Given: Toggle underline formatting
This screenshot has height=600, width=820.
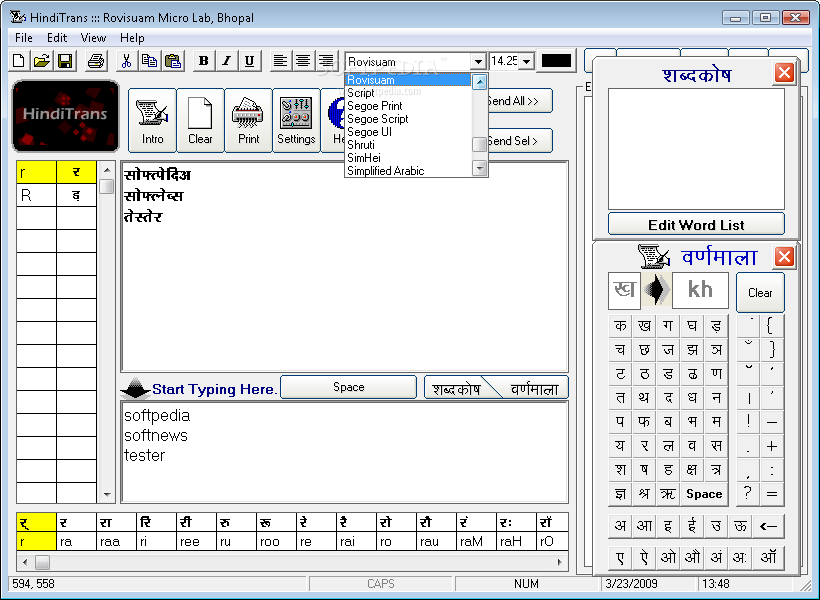Looking at the screenshot, I should (249, 61).
